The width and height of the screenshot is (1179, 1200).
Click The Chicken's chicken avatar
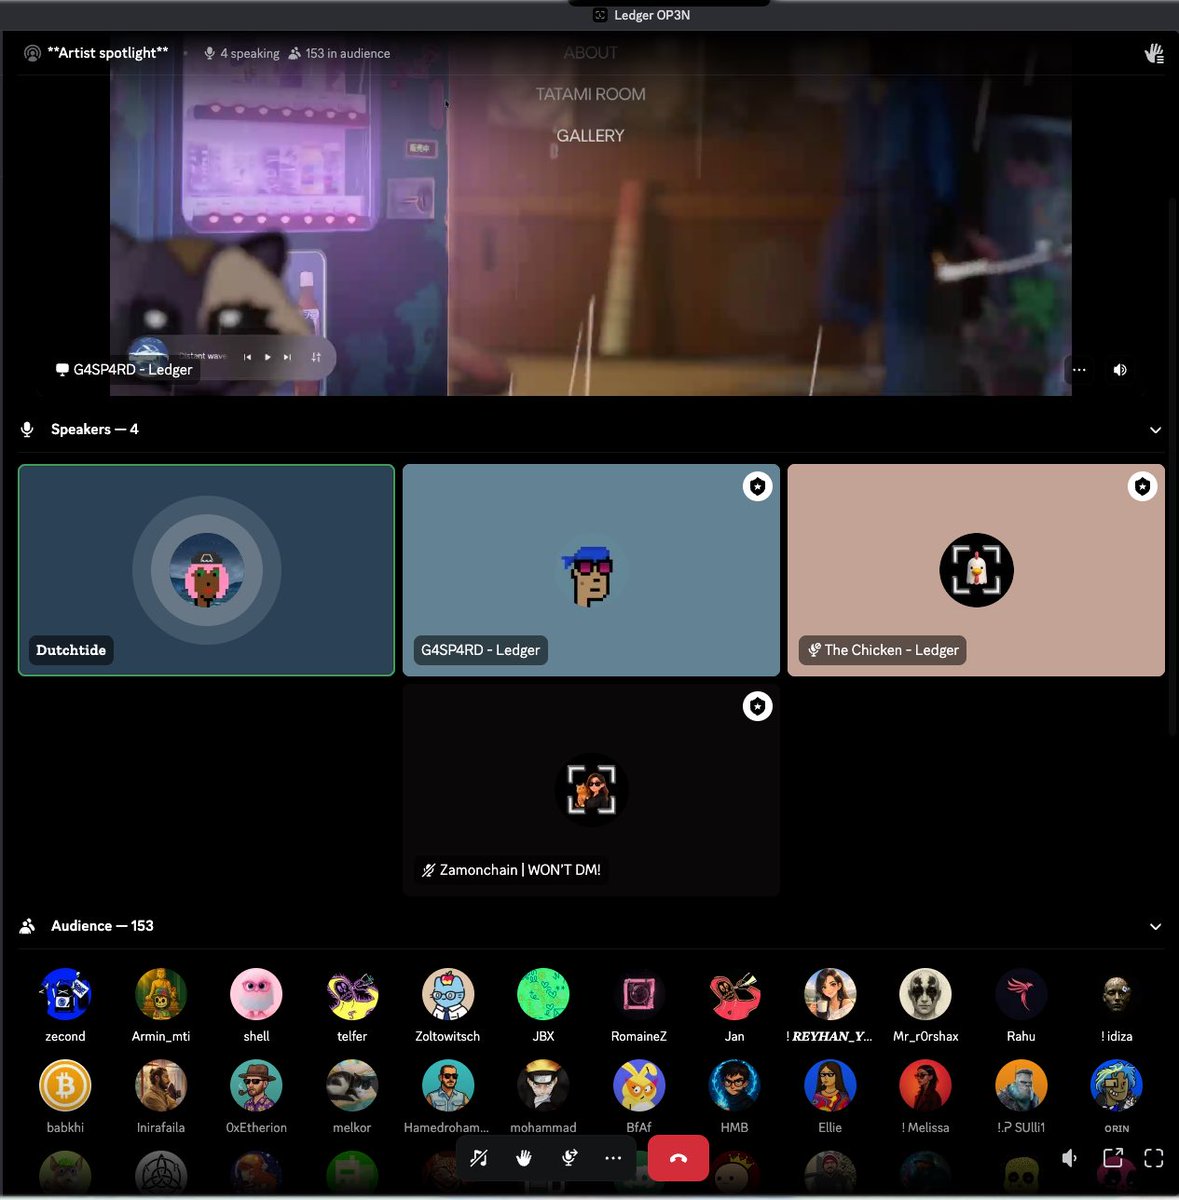(x=976, y=570)
